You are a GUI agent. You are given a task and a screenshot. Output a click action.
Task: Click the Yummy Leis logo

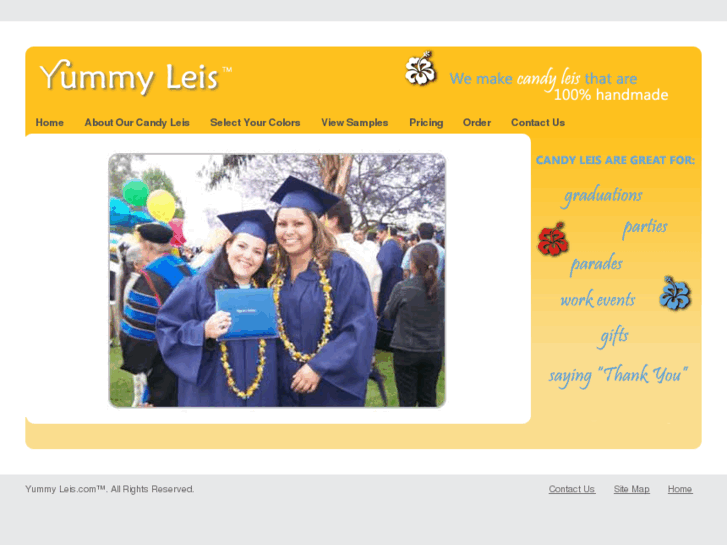click(135, 77)
